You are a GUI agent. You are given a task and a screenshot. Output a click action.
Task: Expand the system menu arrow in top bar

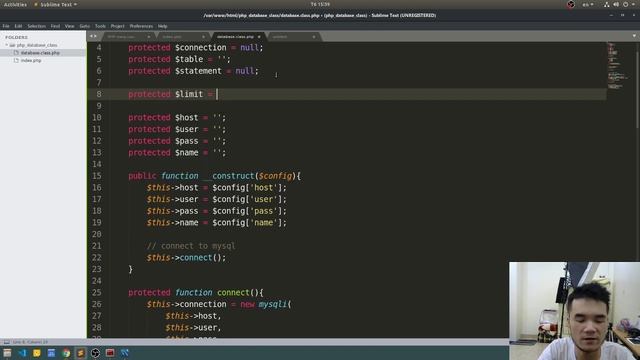pos(634,4)
